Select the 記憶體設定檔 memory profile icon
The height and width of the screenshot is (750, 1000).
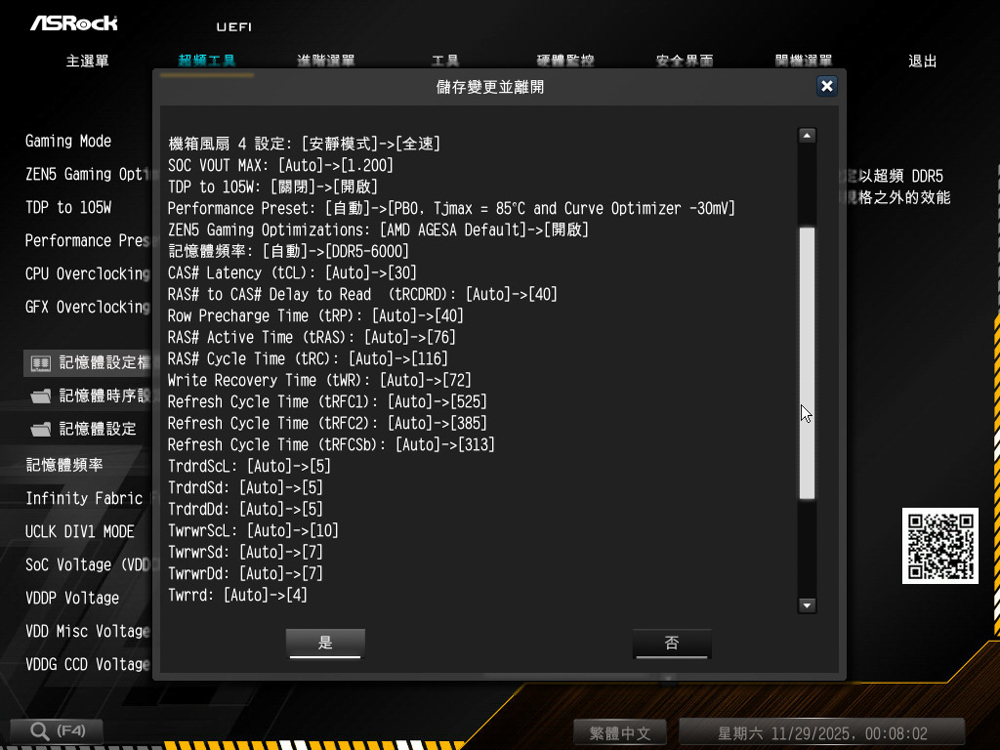41,363
